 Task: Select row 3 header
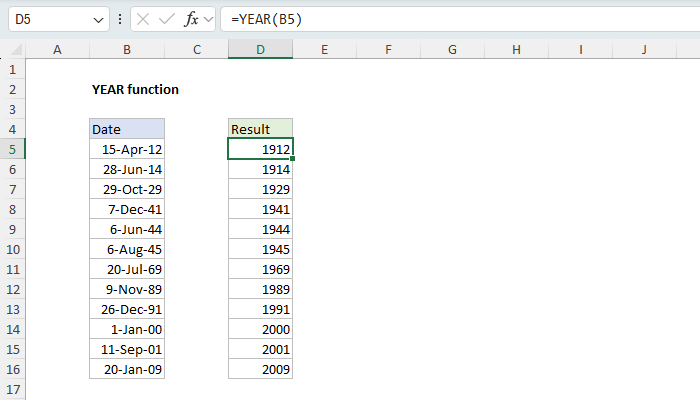[x=12, y=109]
